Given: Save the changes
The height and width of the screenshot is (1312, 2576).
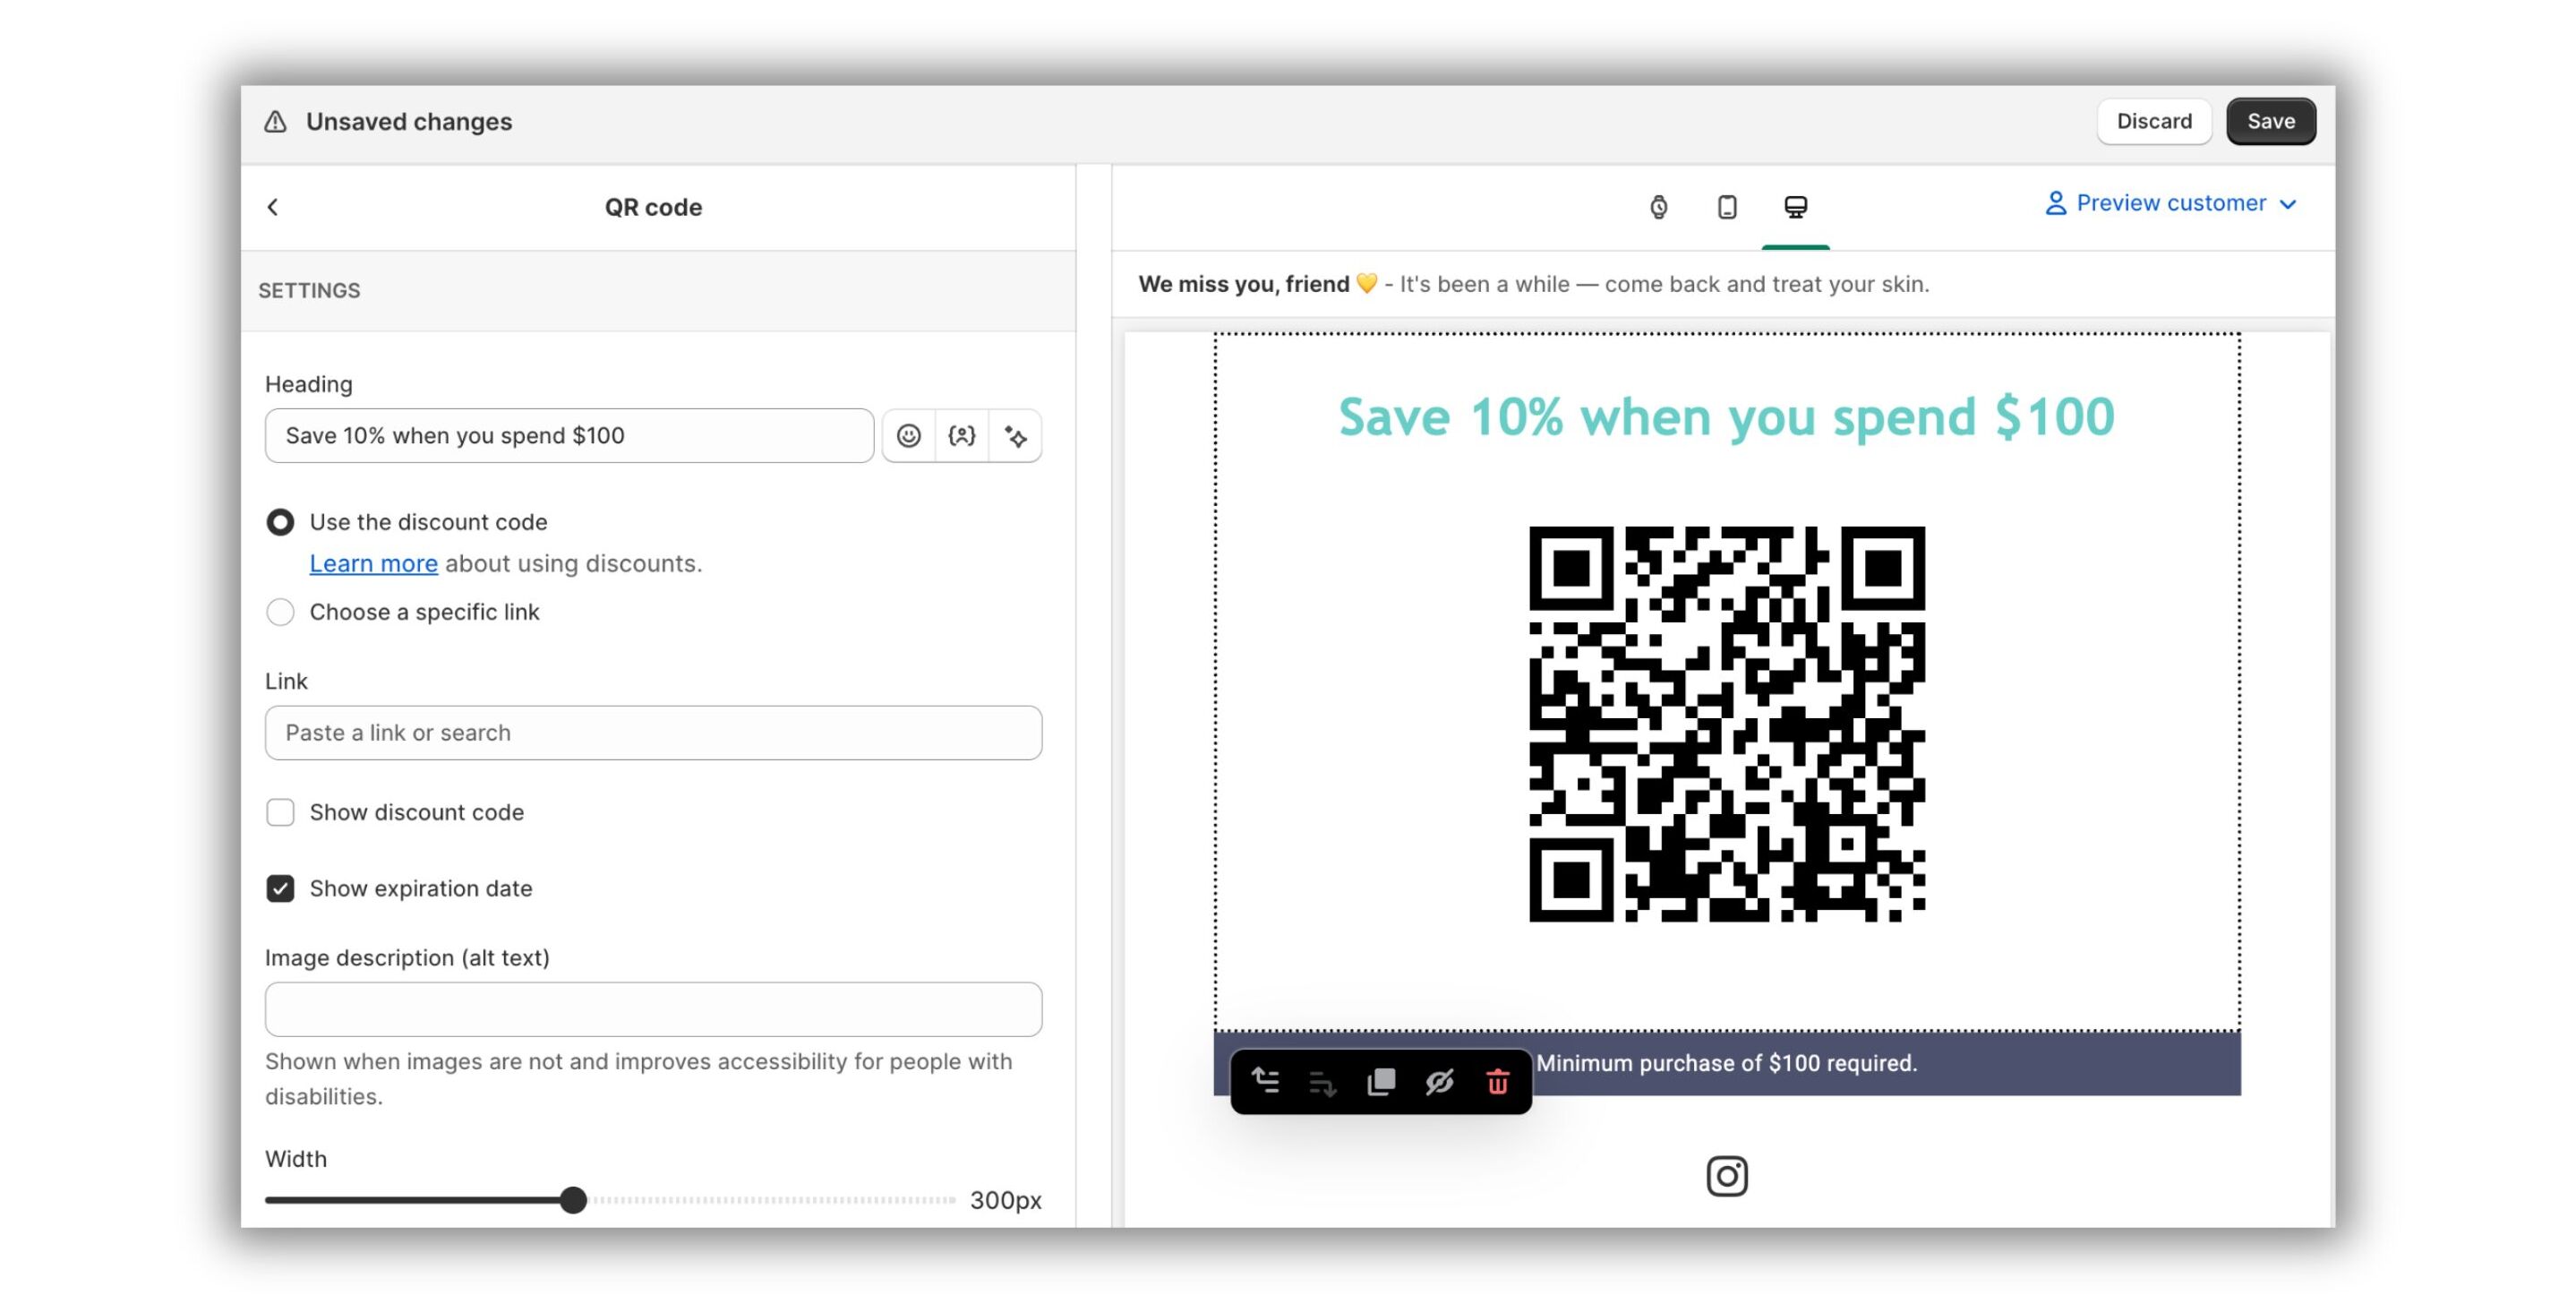Looking at the screenshot, I should 2270,121.
